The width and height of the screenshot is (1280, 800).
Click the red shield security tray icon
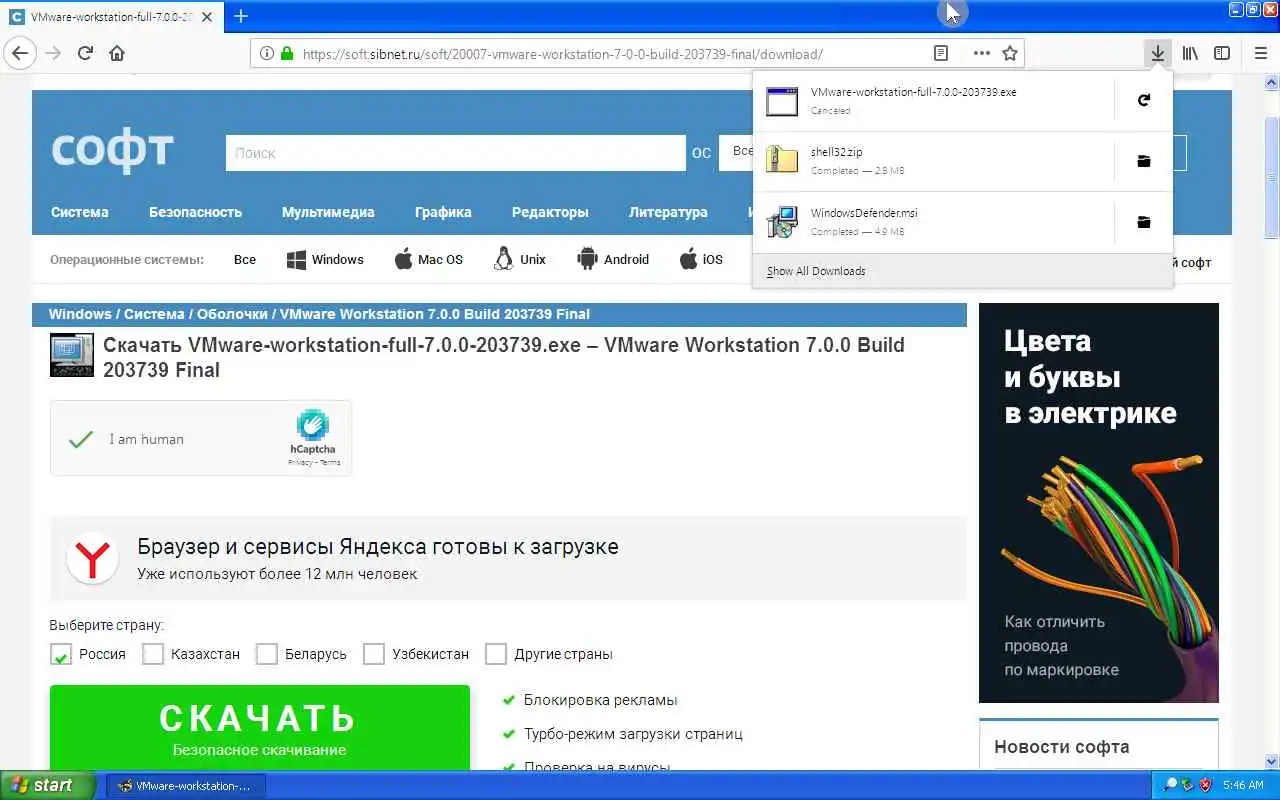pos(1206,785)
